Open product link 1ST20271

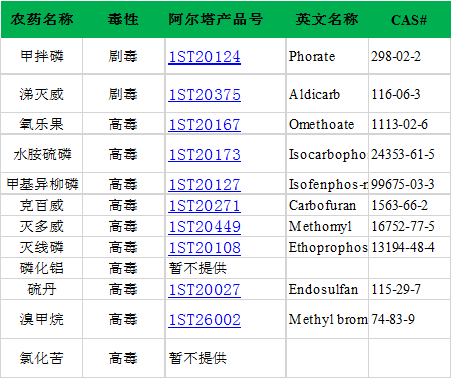point(204,206)
